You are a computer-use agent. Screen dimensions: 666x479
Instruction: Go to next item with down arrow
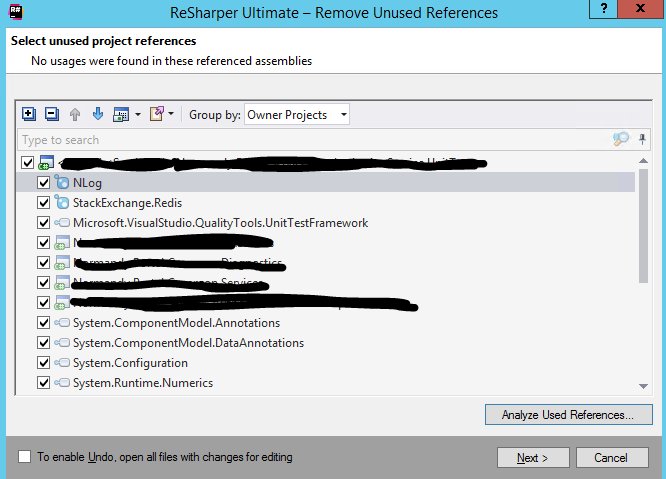pos(98,114)
